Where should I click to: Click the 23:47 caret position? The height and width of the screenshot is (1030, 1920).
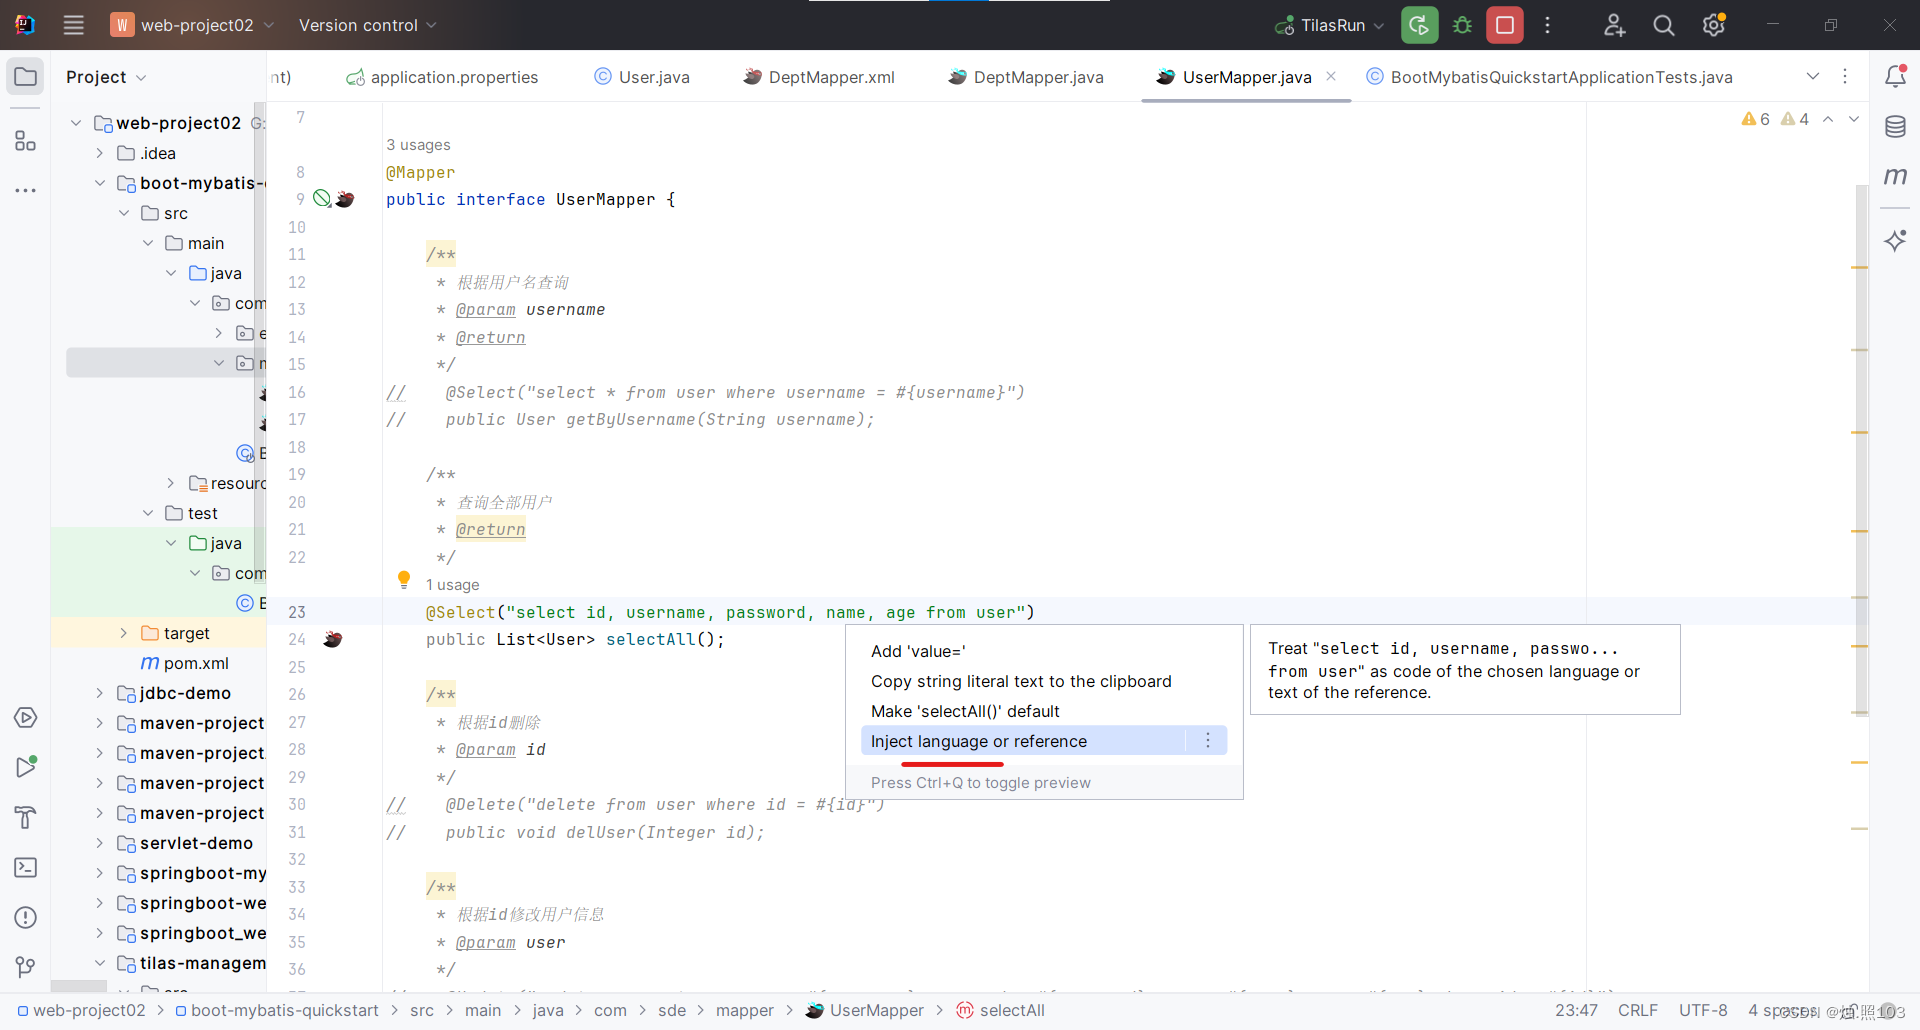pos(1576,1010)
